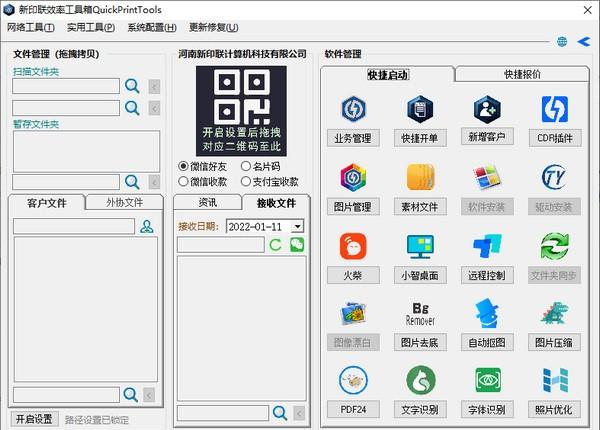
Task: Click the 2022-01-11 date value
Action: [255, 226]
